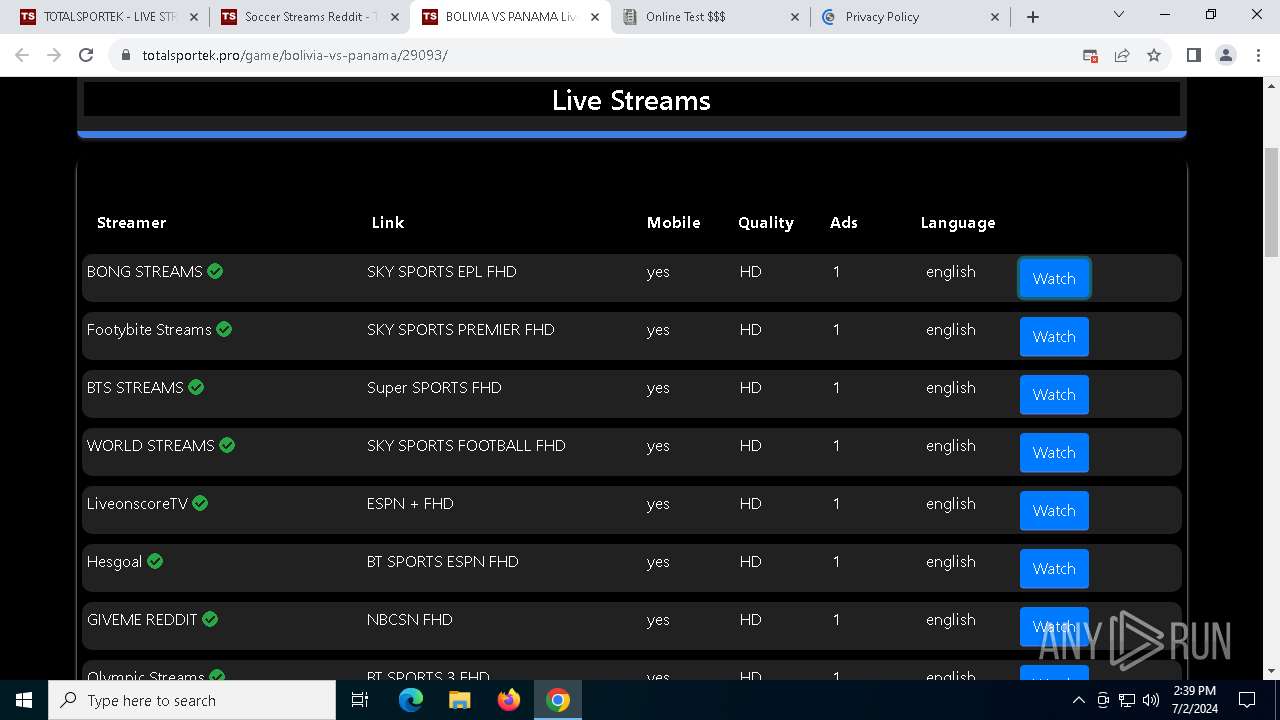Open Chrome three-dot menu
The image size is (1280, 720).
[1257, 55]
